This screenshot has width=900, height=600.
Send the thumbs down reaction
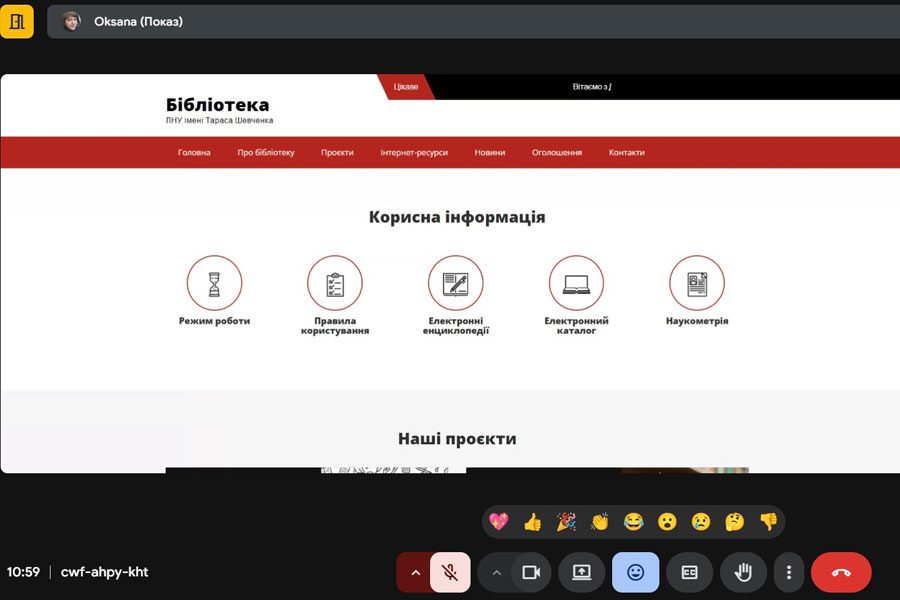pos(768,521)
